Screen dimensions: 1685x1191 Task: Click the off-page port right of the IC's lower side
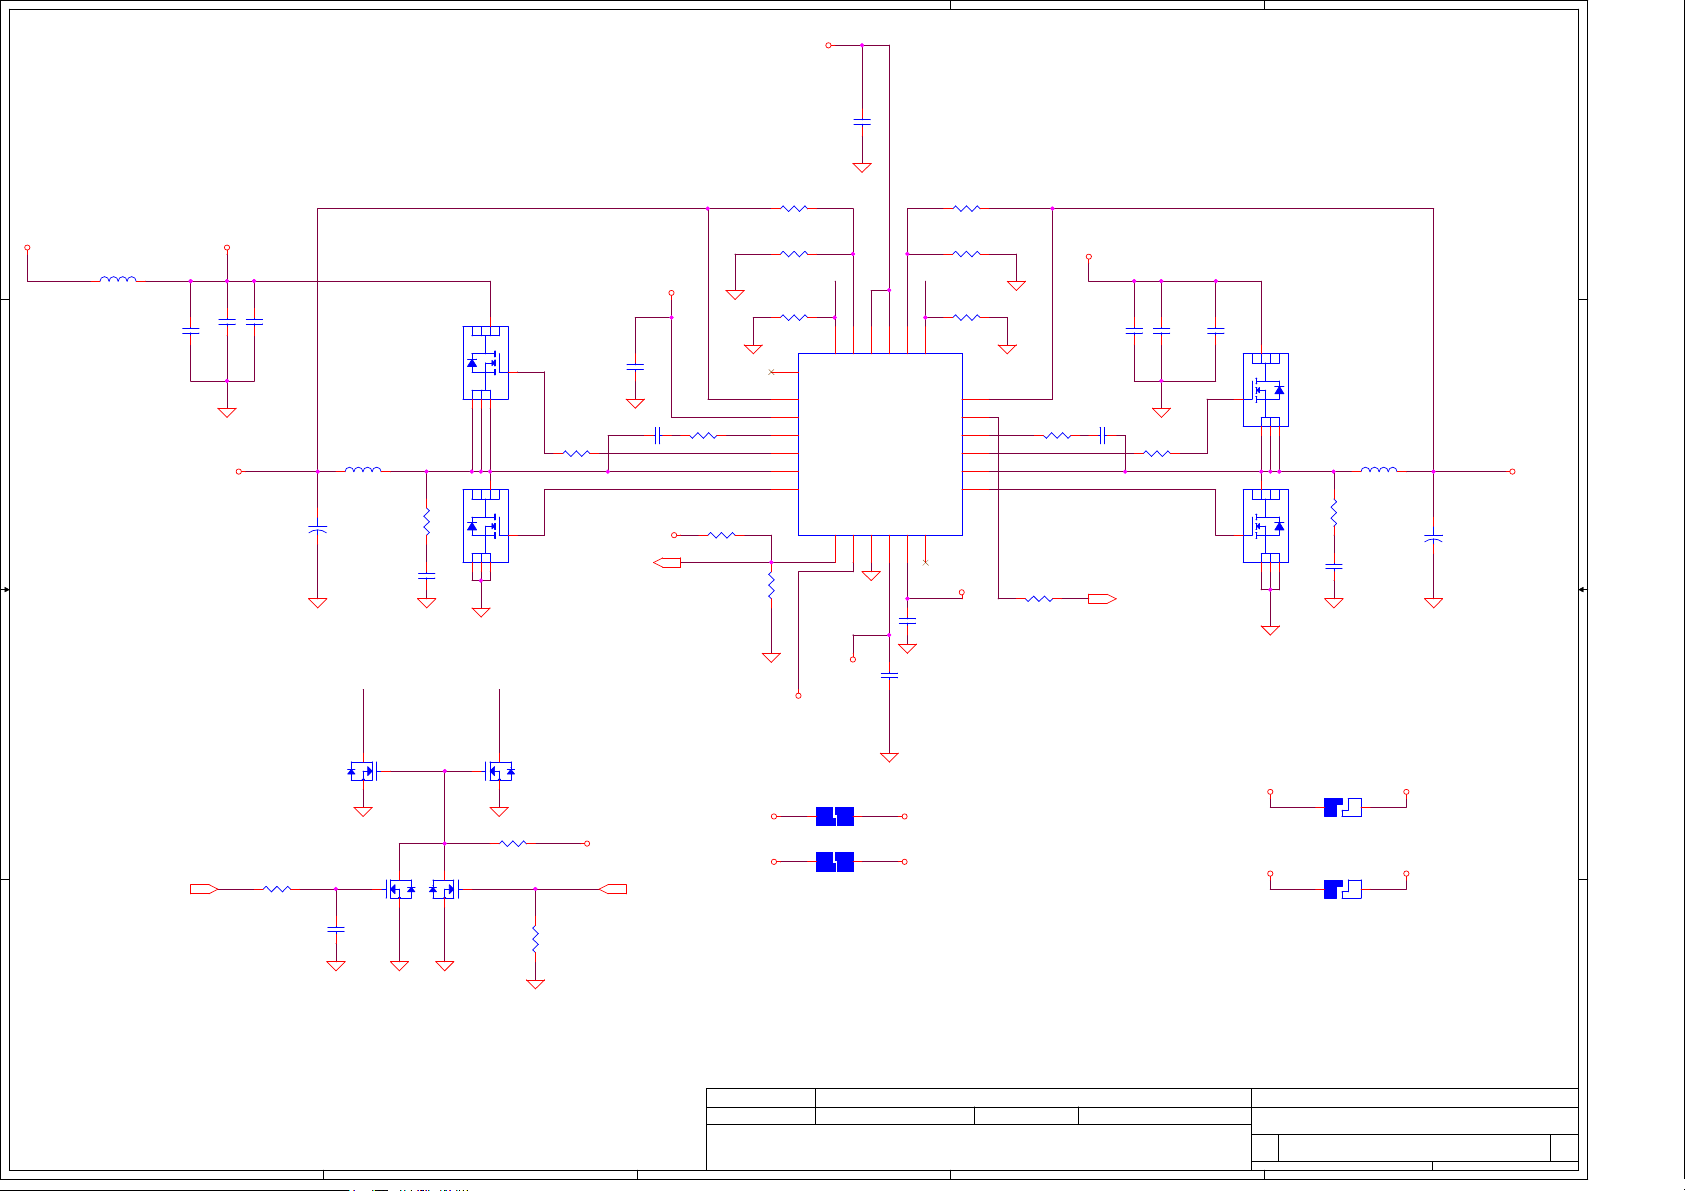[1102, 599]
